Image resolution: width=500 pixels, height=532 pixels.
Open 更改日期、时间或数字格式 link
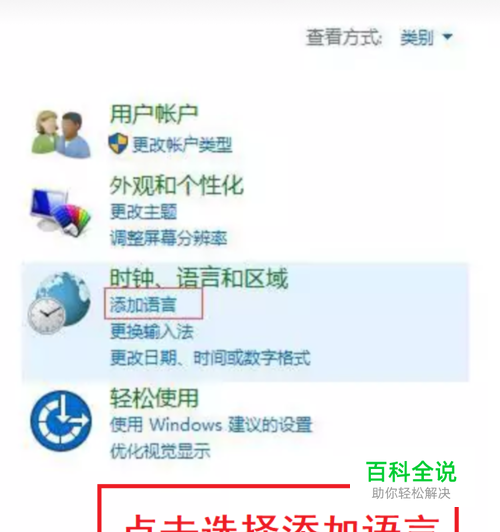210,358
